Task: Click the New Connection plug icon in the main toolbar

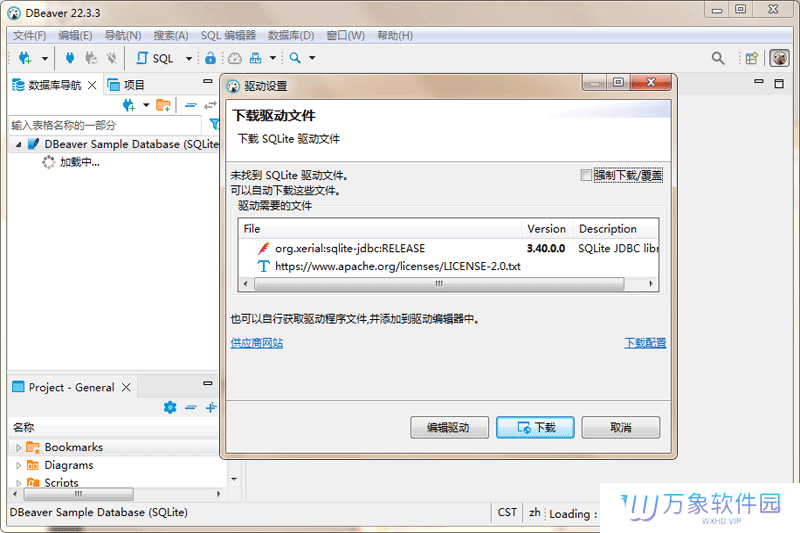Action: (x=24, y=58)
